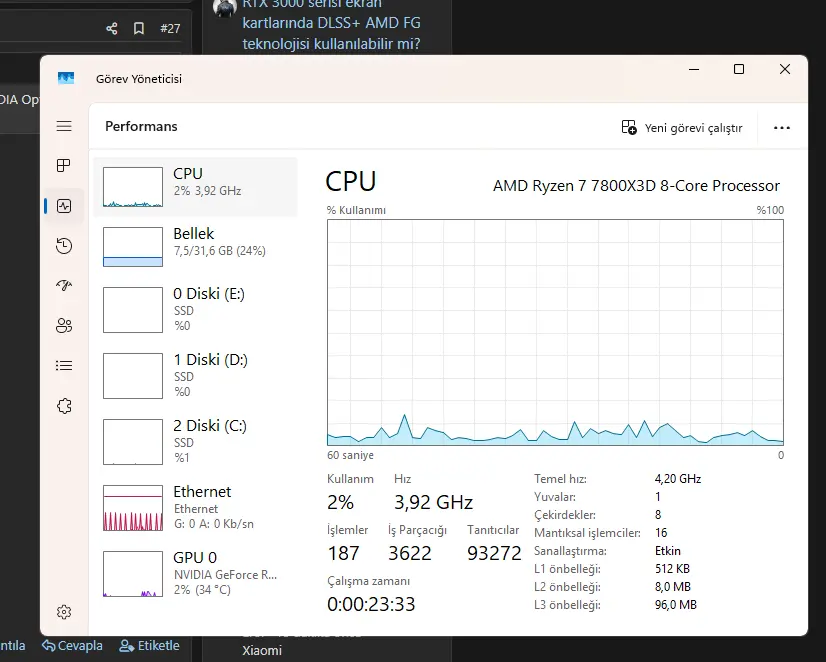Screen dimensions: 826x662
Task: Open forum post number #27 link
Action: click(170, 28)
